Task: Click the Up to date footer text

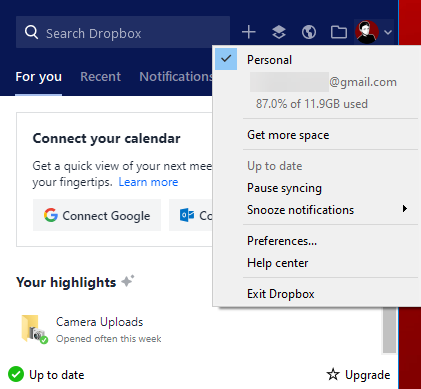Action: click(x=57, y=375)
